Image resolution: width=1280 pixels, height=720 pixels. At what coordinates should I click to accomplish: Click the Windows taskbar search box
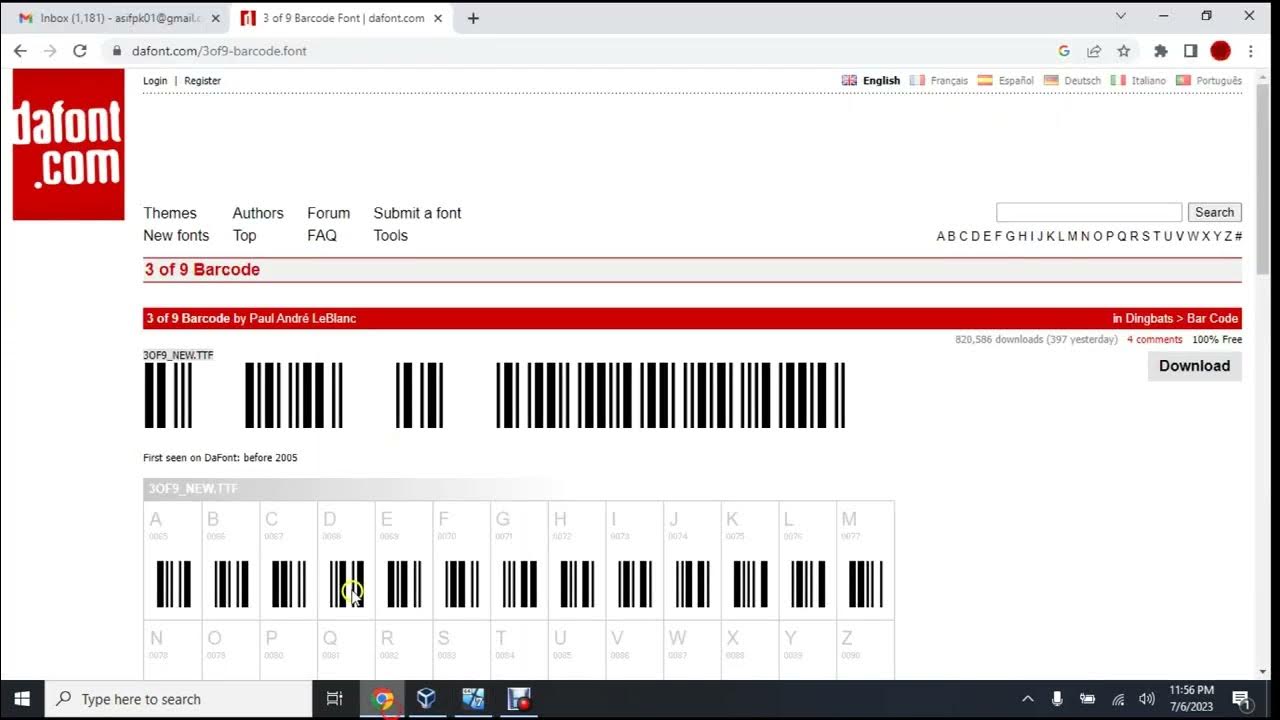pyautogui.click(x=179, y=699)
